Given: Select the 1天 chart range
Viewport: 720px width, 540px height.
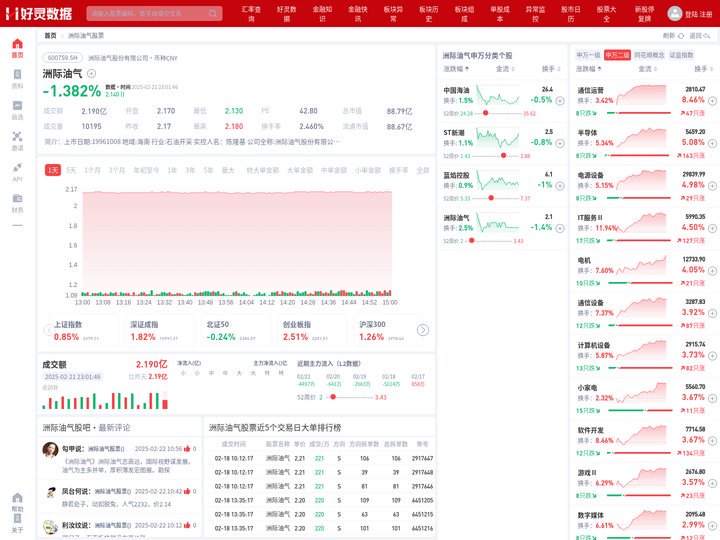Looking at the screenshot, I should coord(53,170).
